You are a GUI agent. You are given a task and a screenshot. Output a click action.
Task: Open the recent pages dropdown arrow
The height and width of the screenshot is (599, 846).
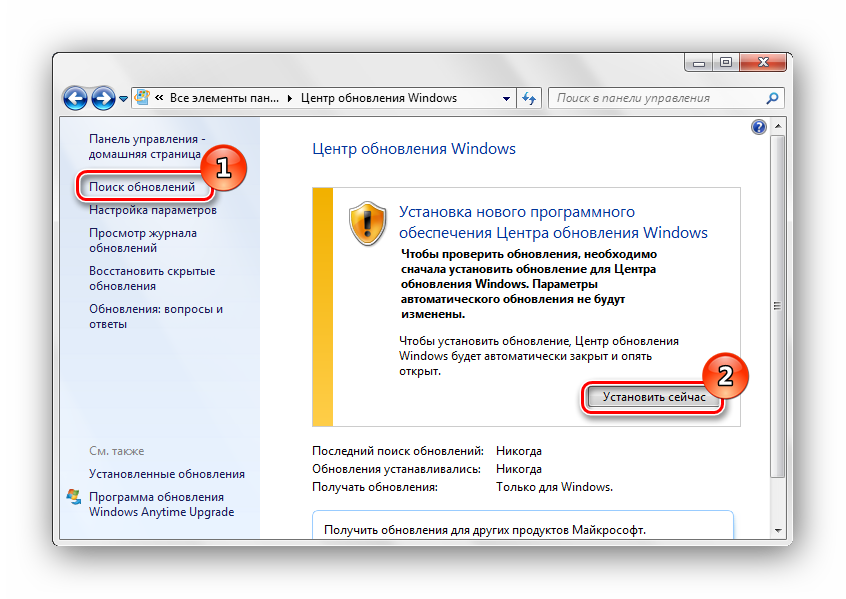(x=124, y=99)
